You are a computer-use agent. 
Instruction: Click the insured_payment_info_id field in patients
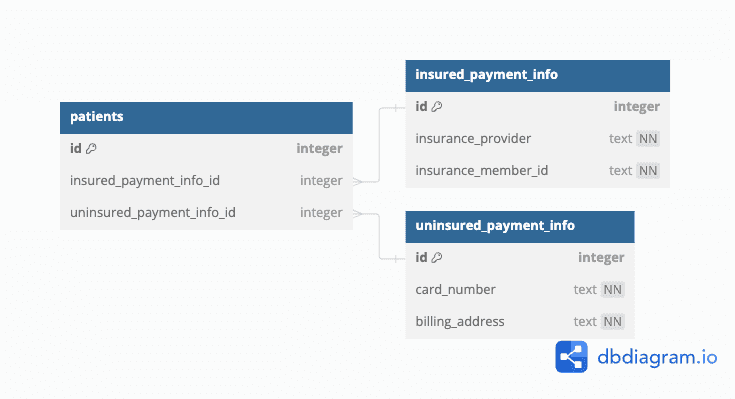click(x=206, y=181)
